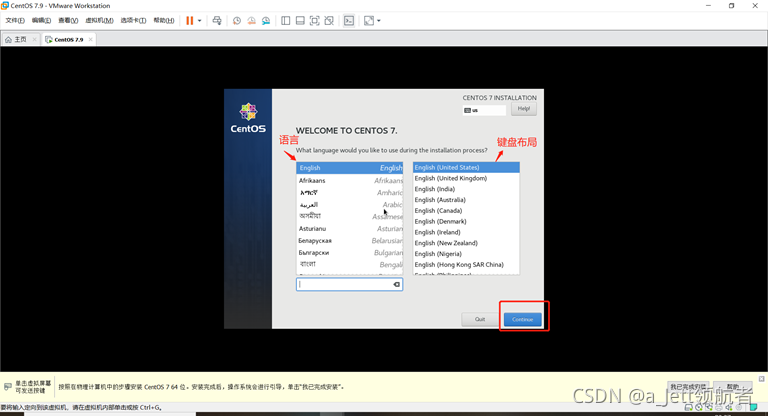Choose English (Denmark) locale

pos(466,221)
